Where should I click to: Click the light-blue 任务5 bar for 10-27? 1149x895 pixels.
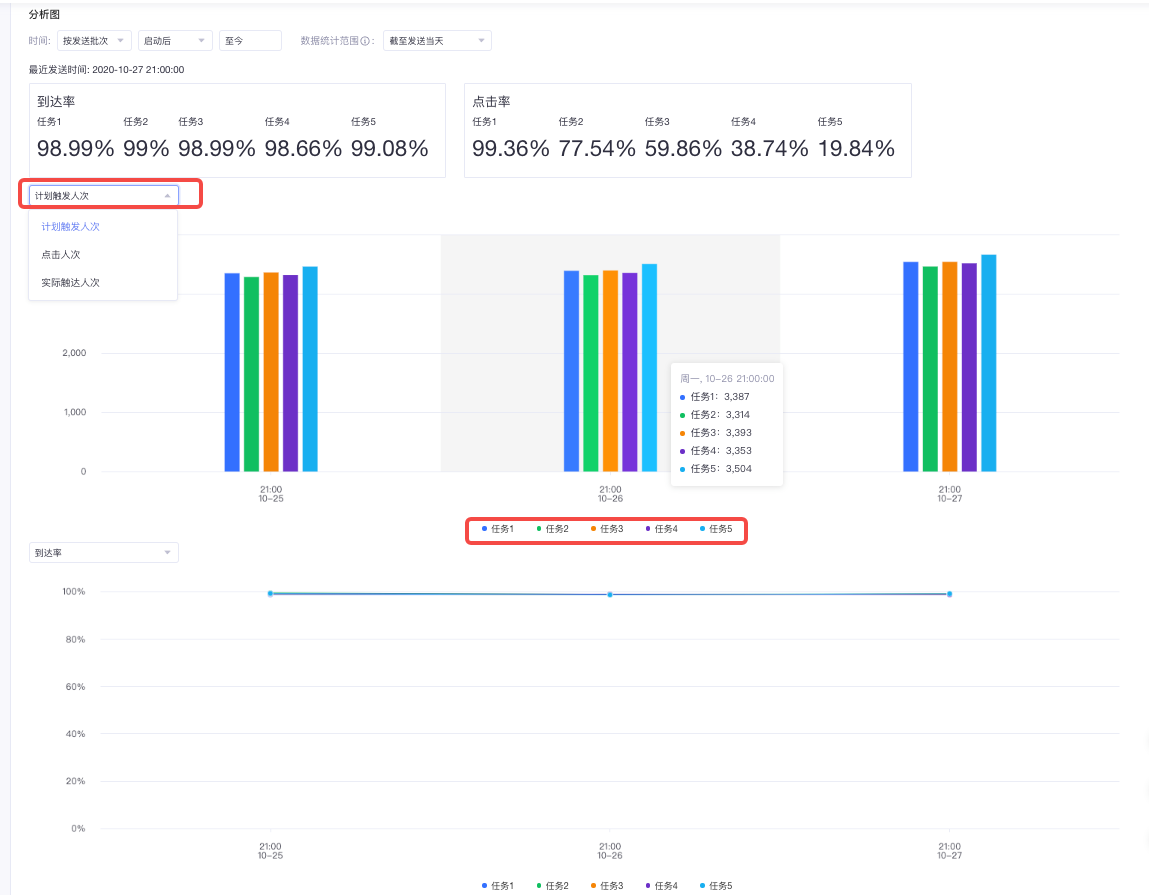click(x=989, y=363)
